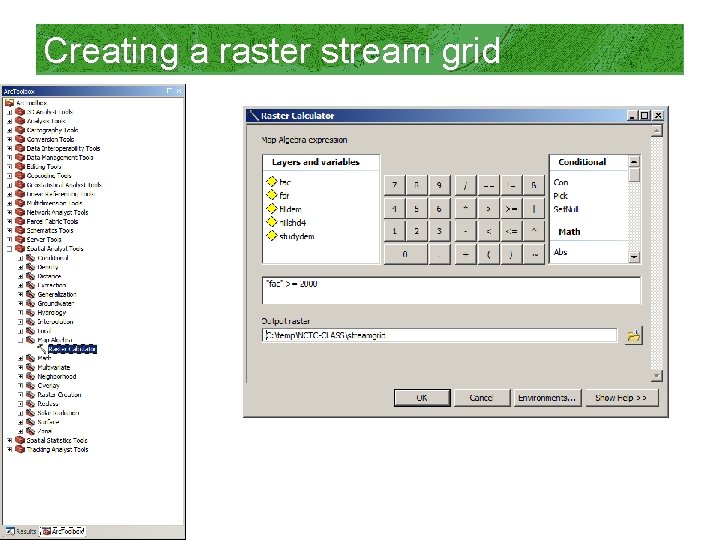
Task: Click the Neighborhood toolset icon
Action: coord(30,376)
